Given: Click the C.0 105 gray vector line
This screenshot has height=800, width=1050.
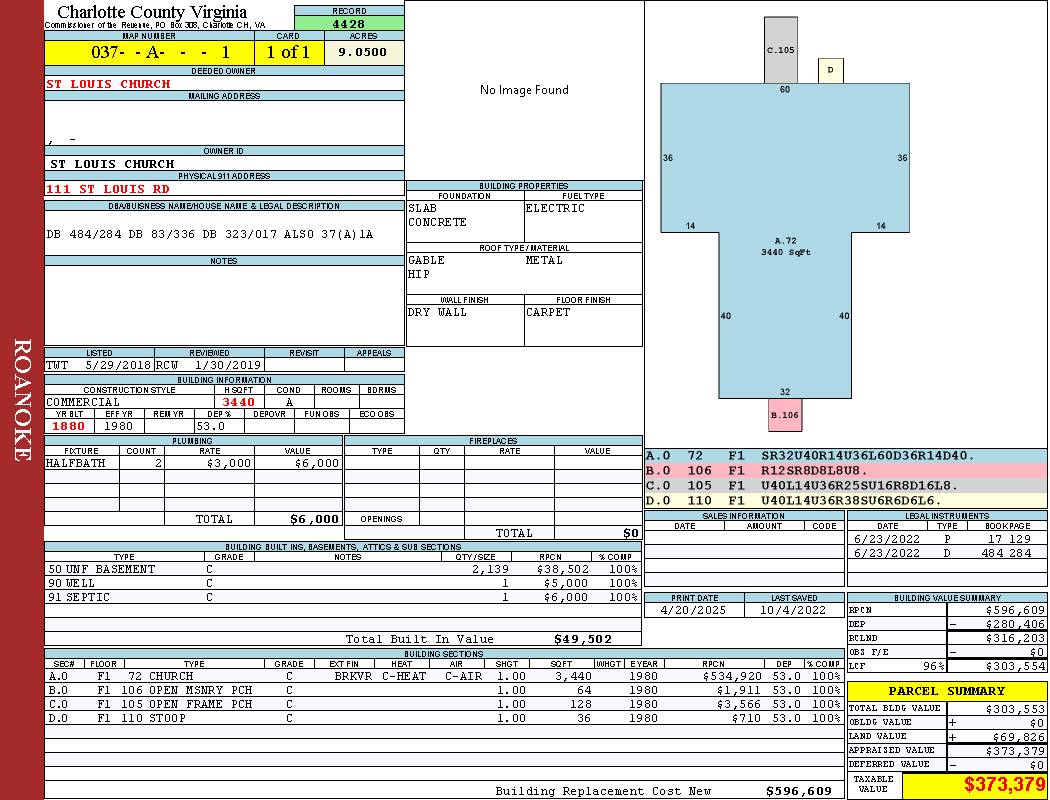Looking at the screenshot, I should pyautogui.click(x=846, y=485).
